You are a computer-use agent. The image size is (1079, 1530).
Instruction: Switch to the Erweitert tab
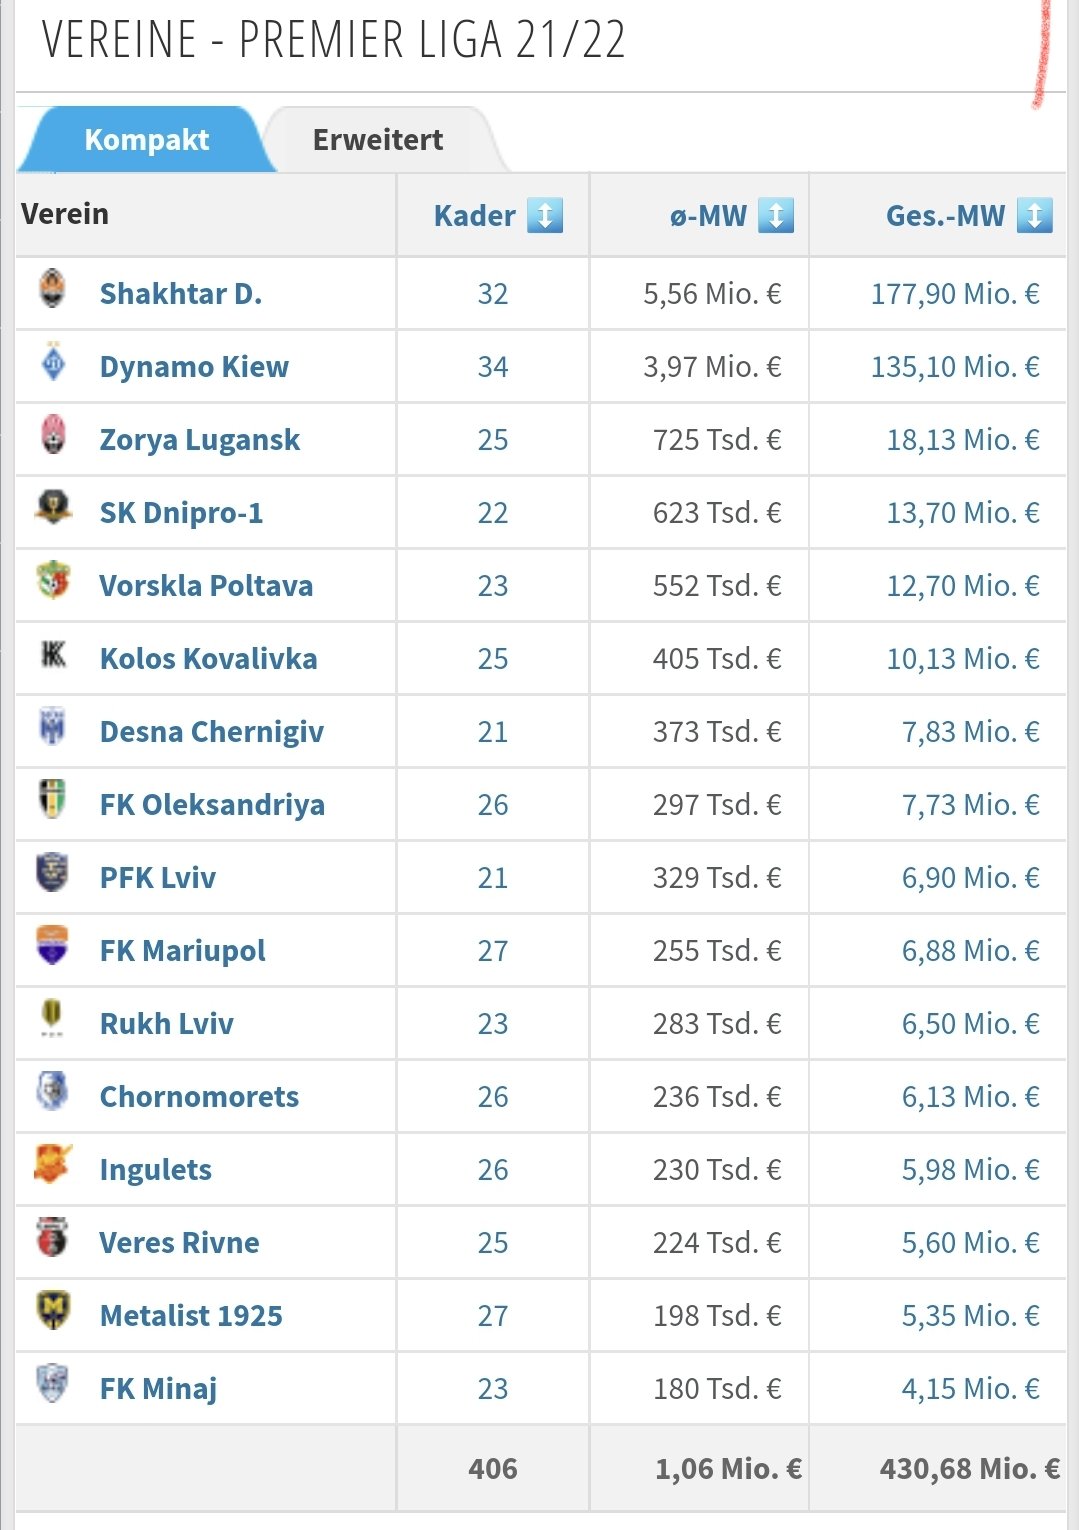click(x=378, y=140)
